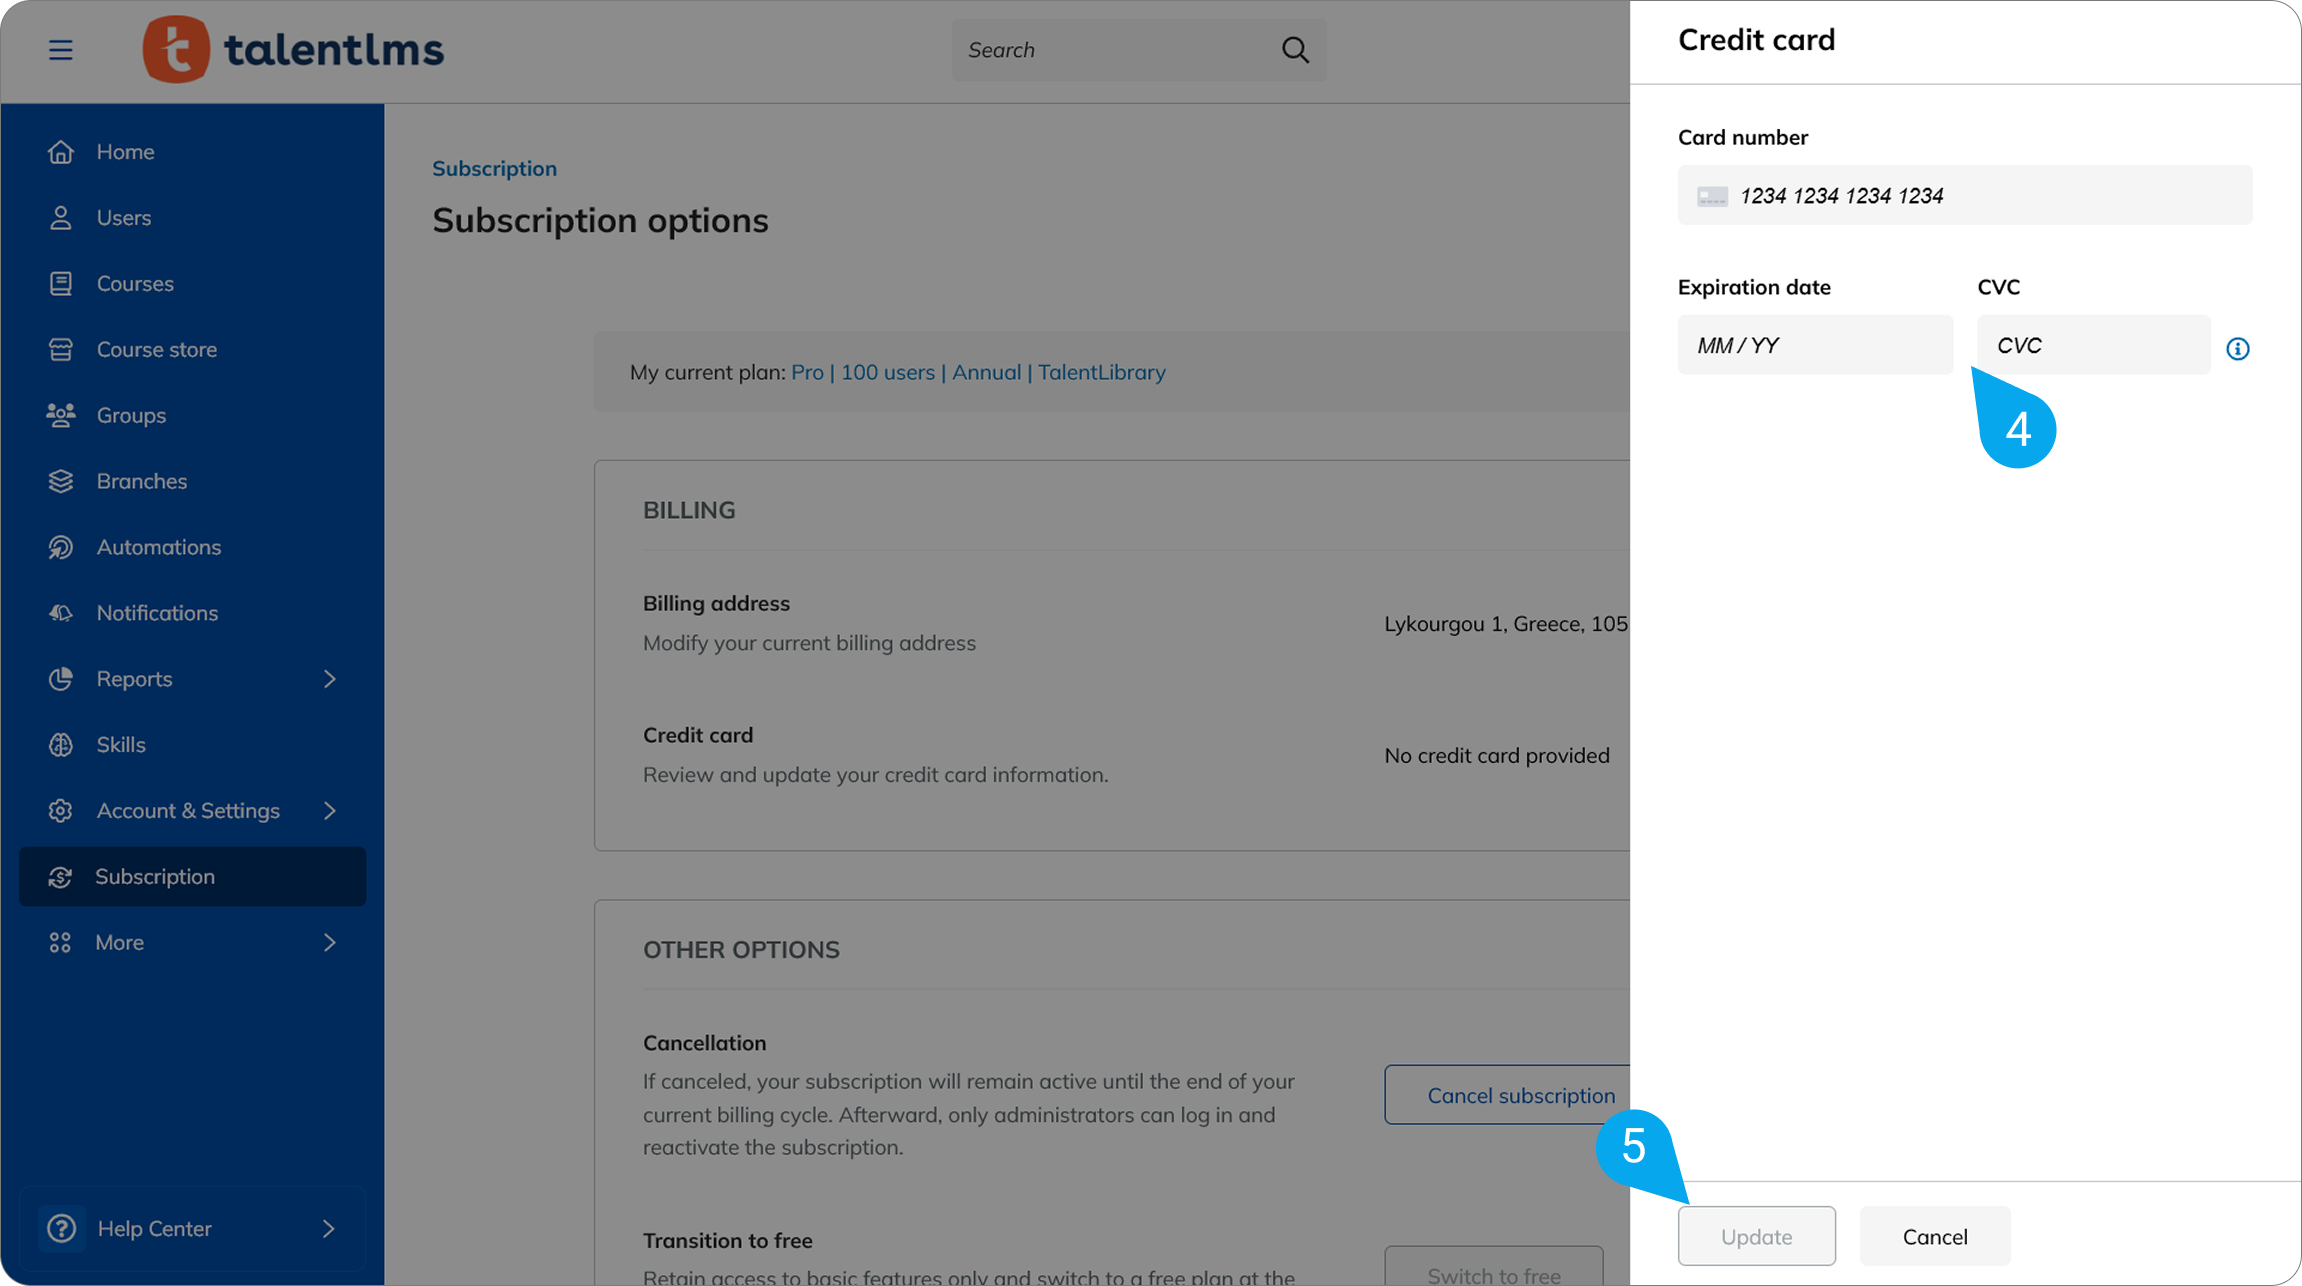Open Automations via its icon
Screen dimensions: 2302x1286
click(61, 547)
